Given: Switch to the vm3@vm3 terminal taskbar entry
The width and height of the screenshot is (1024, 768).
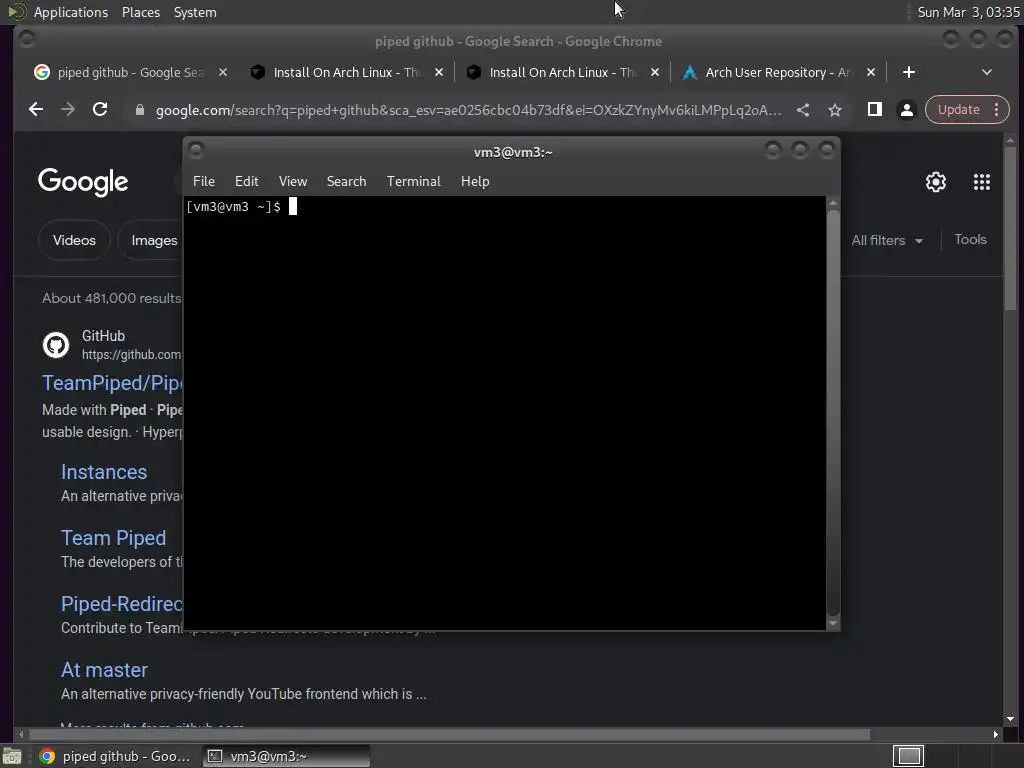Looking at the screenshot, I should point(287,756).
